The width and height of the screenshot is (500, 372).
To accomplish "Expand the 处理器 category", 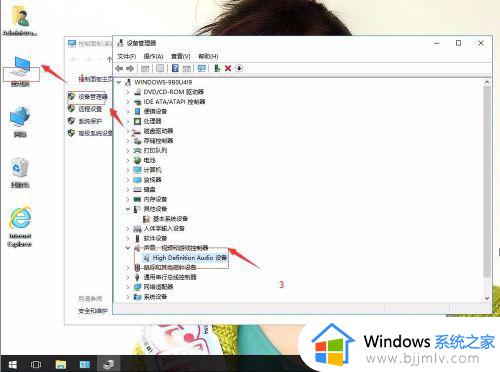I will [128, 121].
